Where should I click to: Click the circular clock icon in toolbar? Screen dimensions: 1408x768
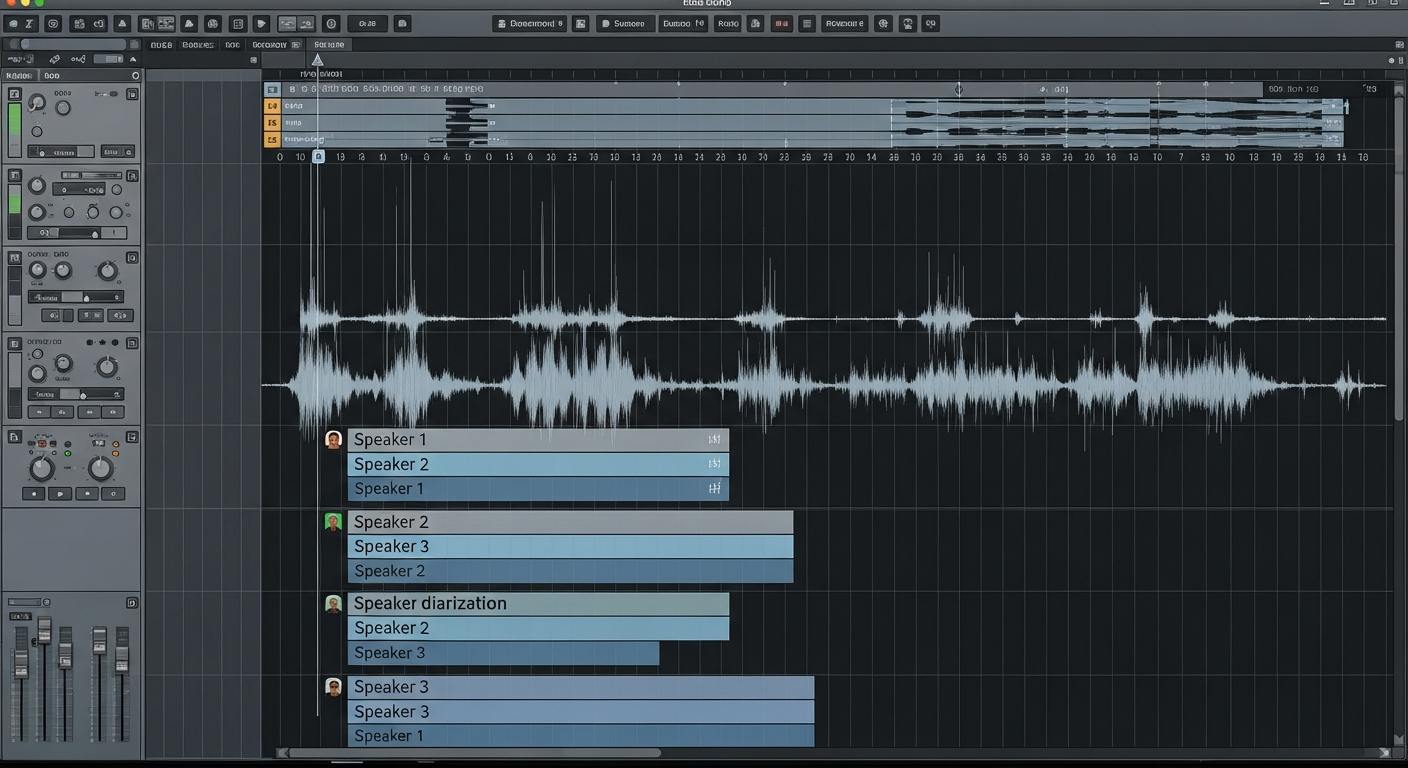pyautogui.click(x=331, y=23)
